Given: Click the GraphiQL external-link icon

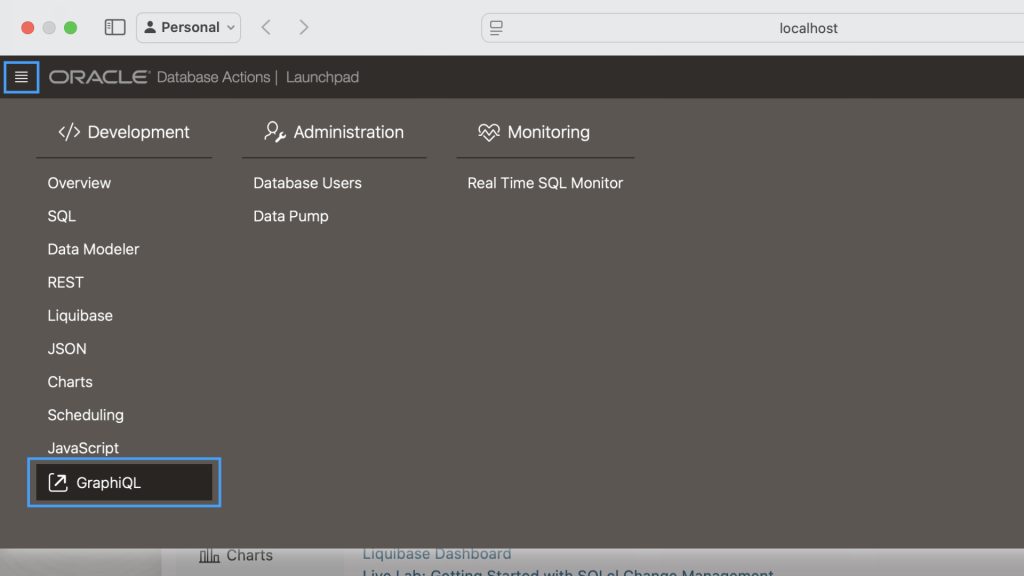Looking at the screenshot, I should [x=57, y=483].
